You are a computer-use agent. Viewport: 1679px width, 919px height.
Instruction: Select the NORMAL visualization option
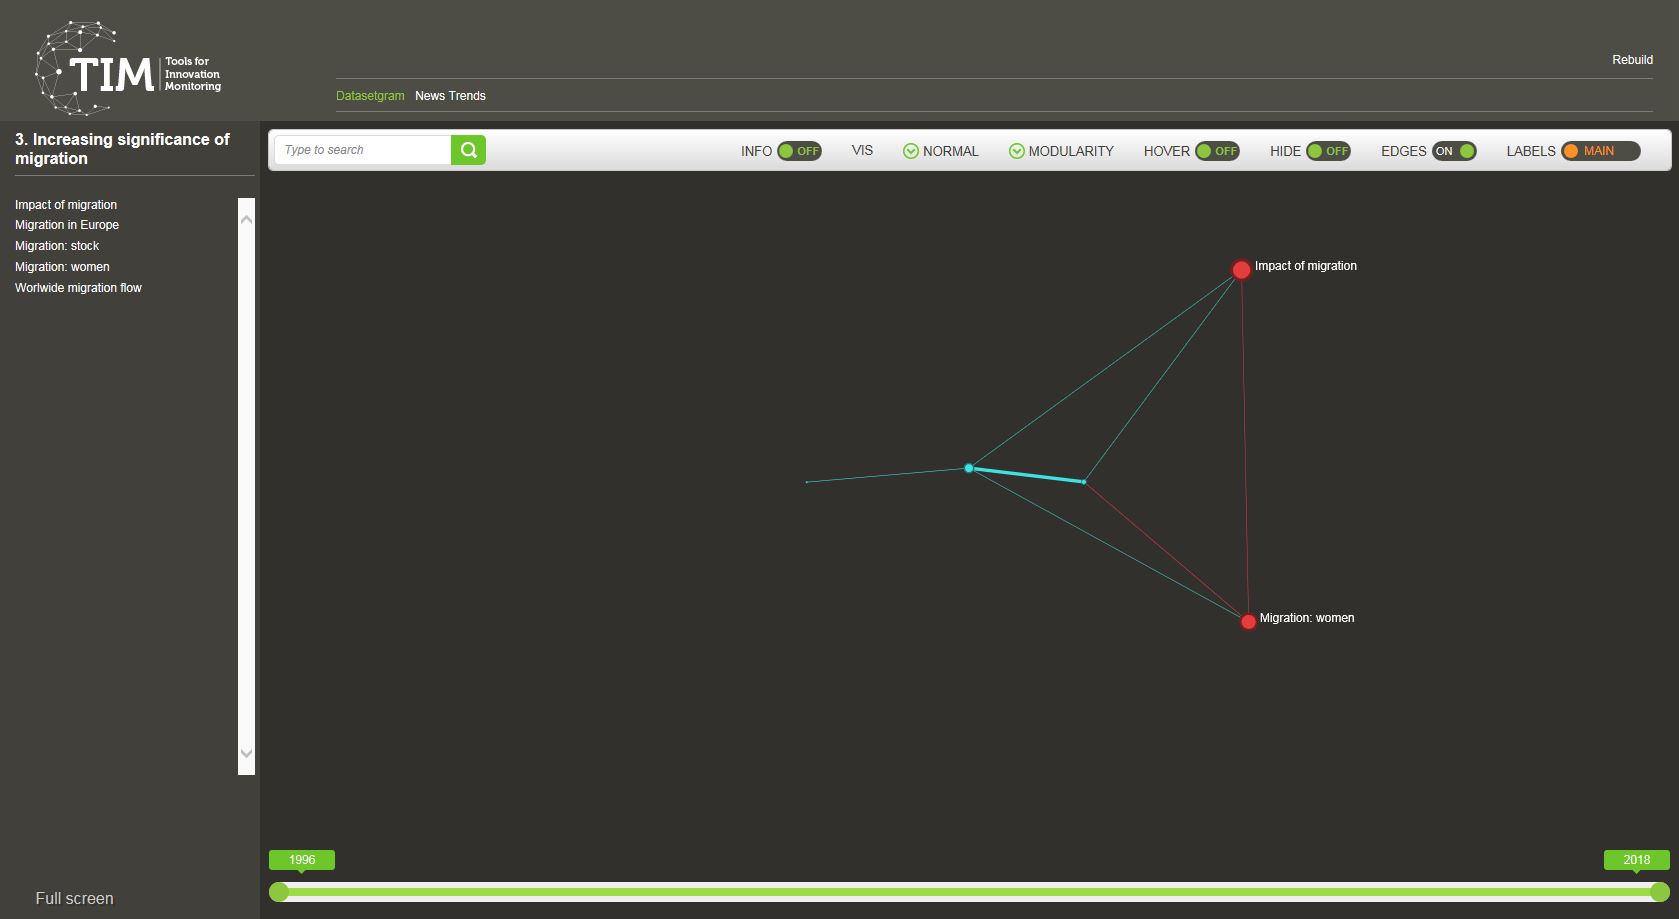940,151
